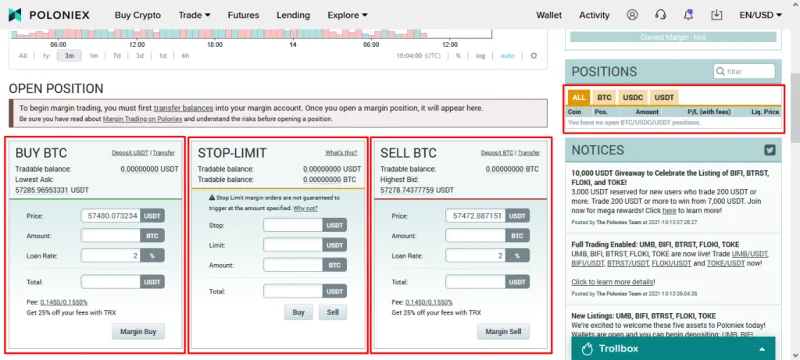This screenshot has height=360, width=800.
Task: Focus the Stop-Limit Stop field
Action: click(293, 225)
